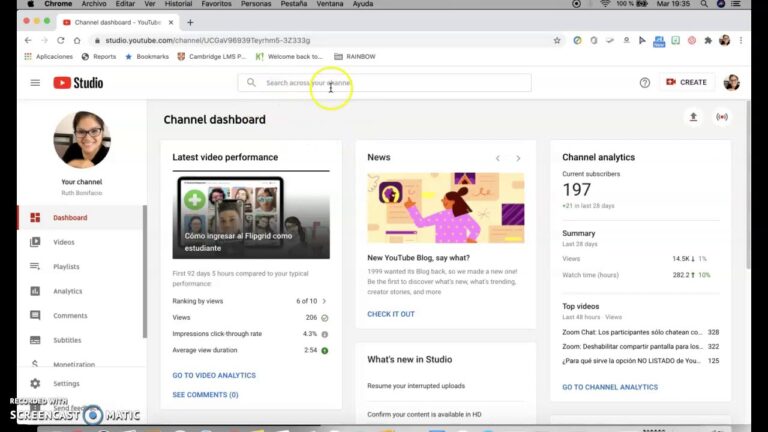Image resolution: width=768 pixels, height=432 pixels.
Task: Open the Historial menu in menu bar
Action: click(x=178, y=4)
